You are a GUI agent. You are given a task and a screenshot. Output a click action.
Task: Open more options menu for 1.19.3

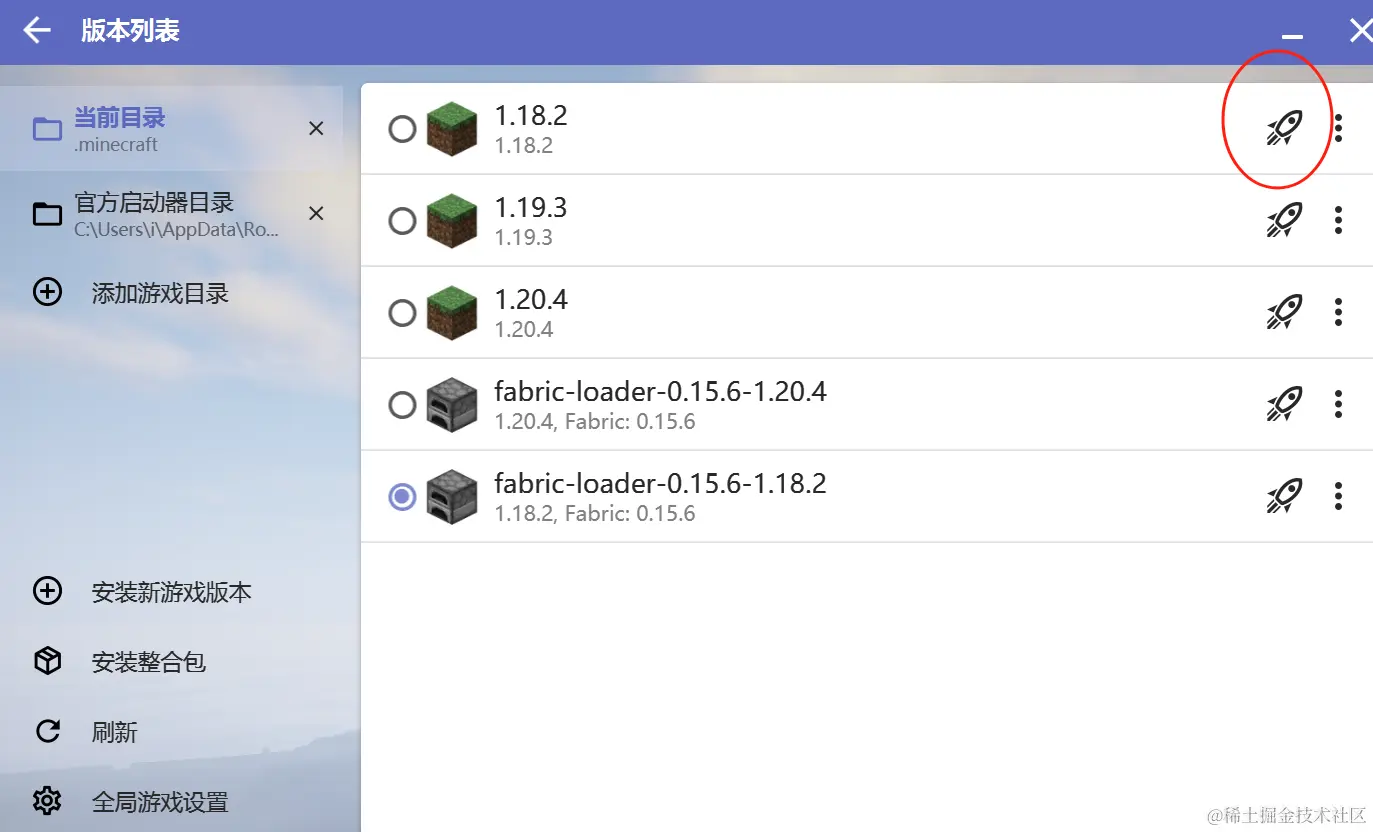(x=1338, y=220)
